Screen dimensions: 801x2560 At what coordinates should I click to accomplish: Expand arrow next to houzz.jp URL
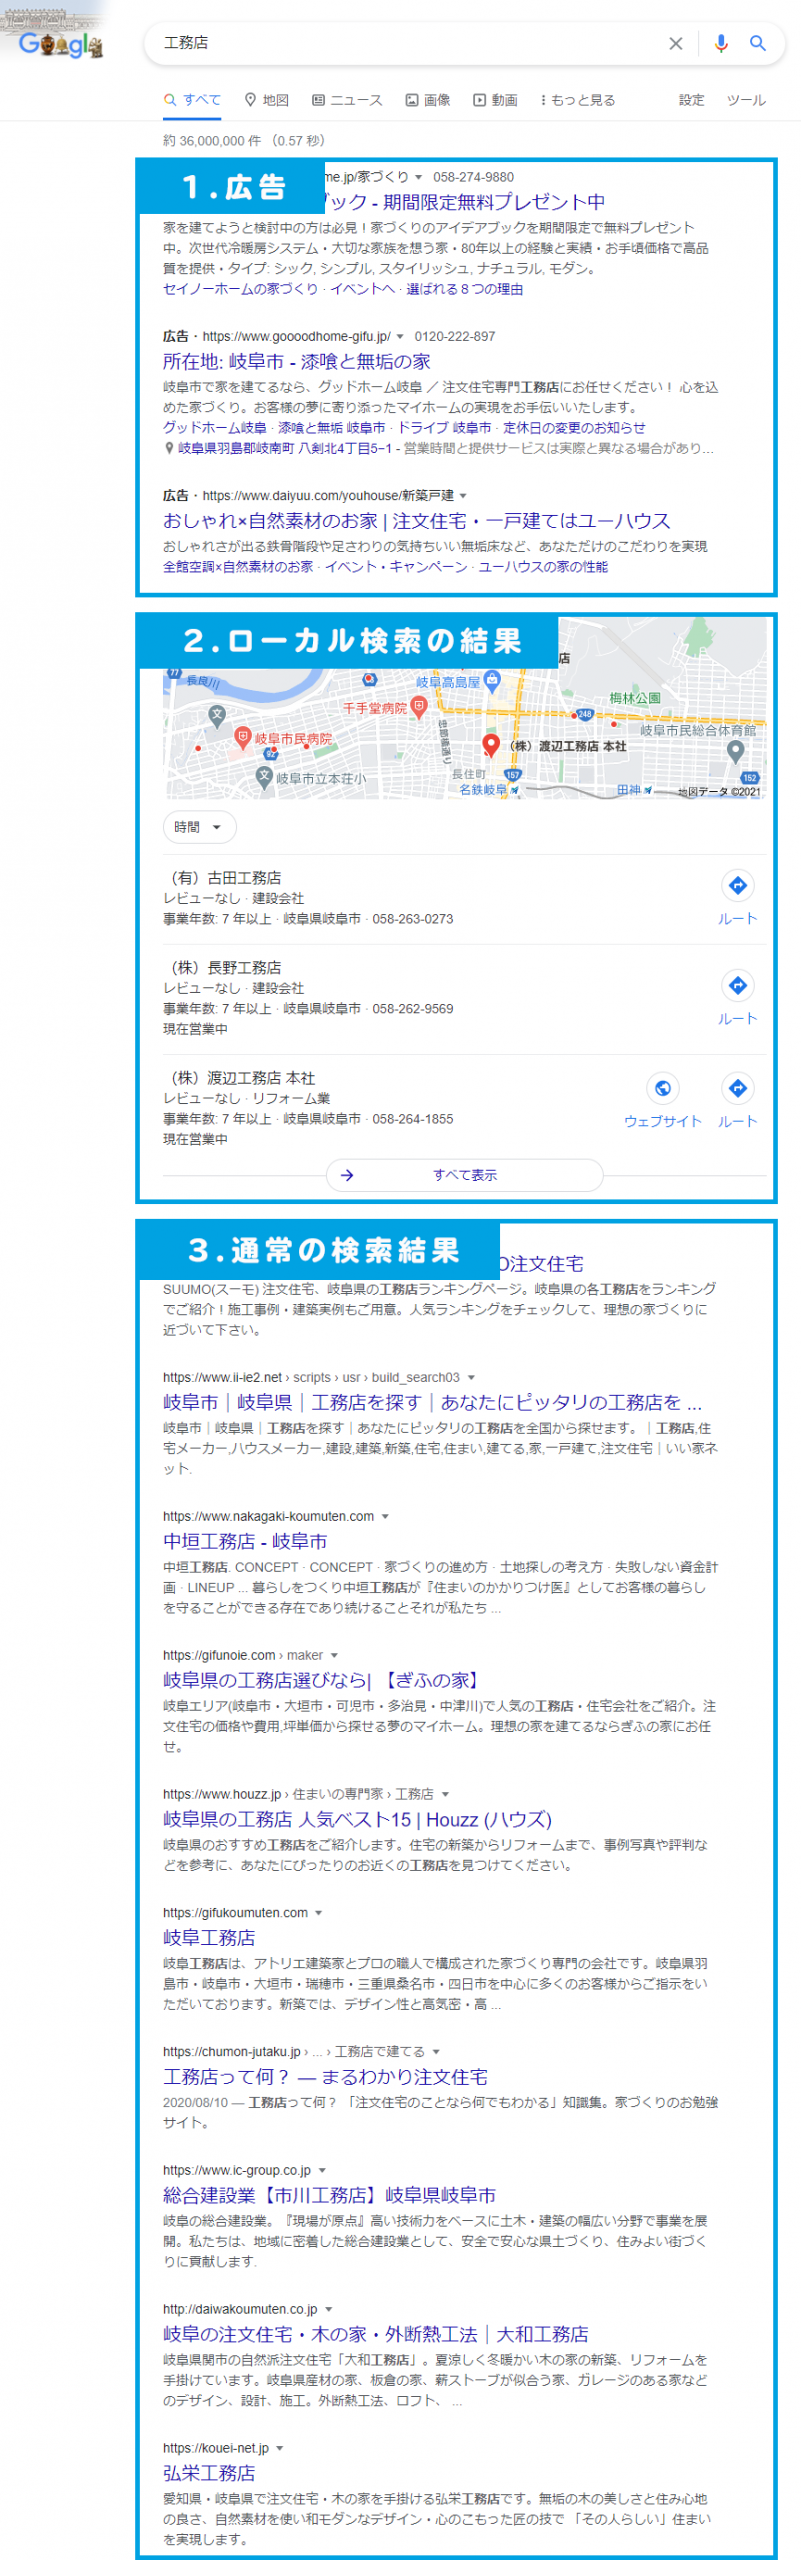(x=445, y=1795)
